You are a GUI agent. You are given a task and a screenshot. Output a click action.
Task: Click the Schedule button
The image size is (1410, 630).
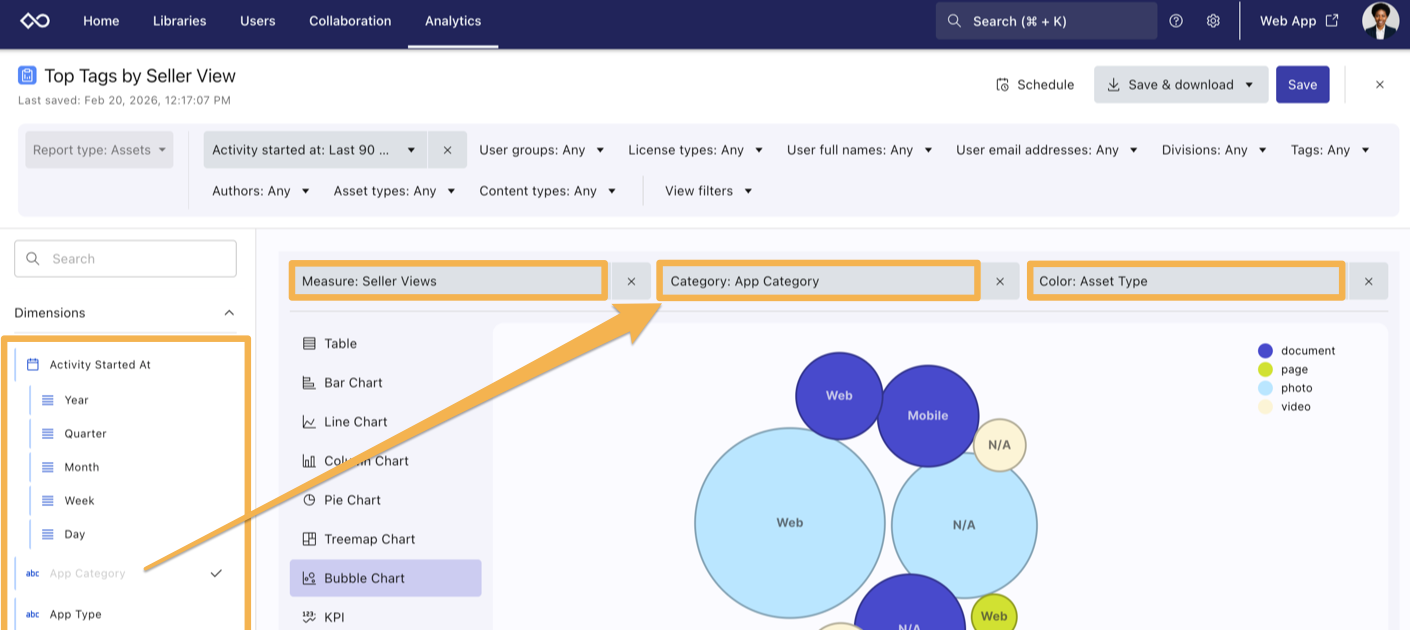[x=1035, y=85]
